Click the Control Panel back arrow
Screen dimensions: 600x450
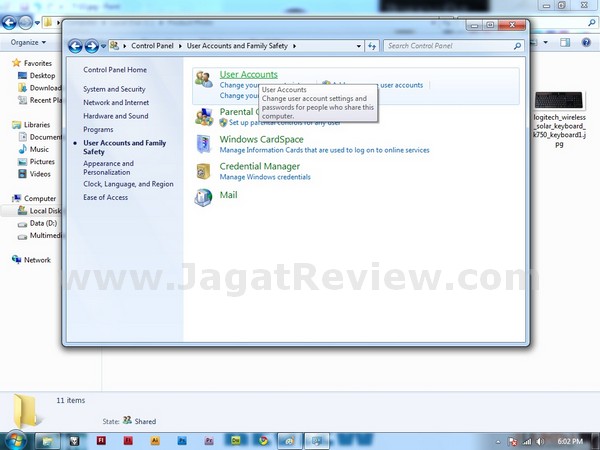click(75, 46)
